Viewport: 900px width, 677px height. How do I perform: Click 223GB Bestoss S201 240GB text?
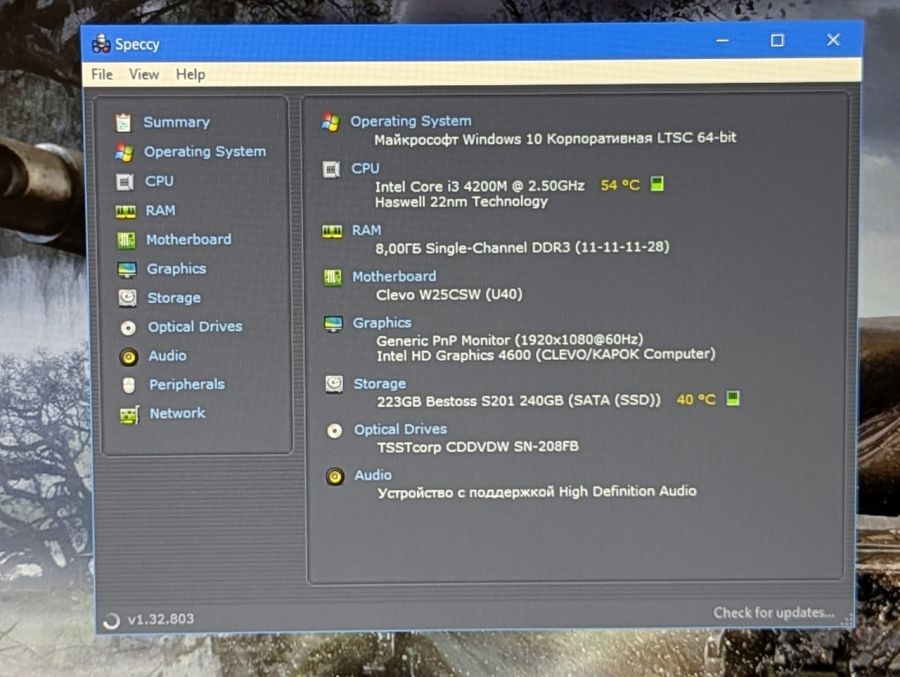(518, 400)
